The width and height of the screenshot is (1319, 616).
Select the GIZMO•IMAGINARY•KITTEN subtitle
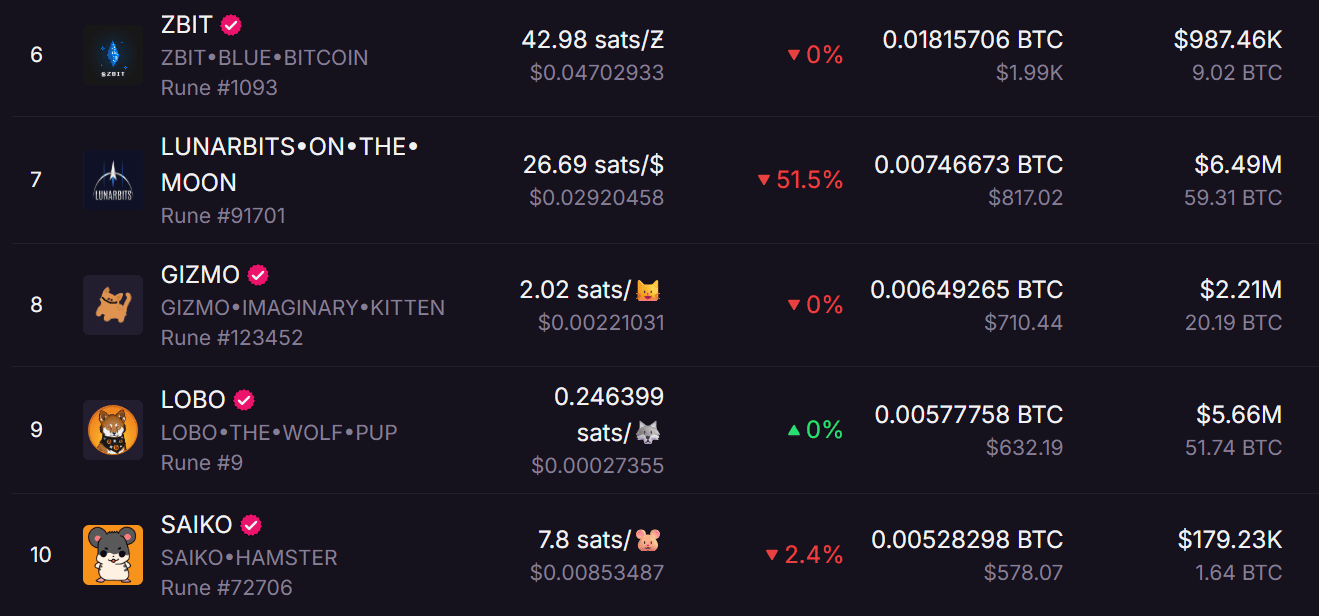[303, 307]
